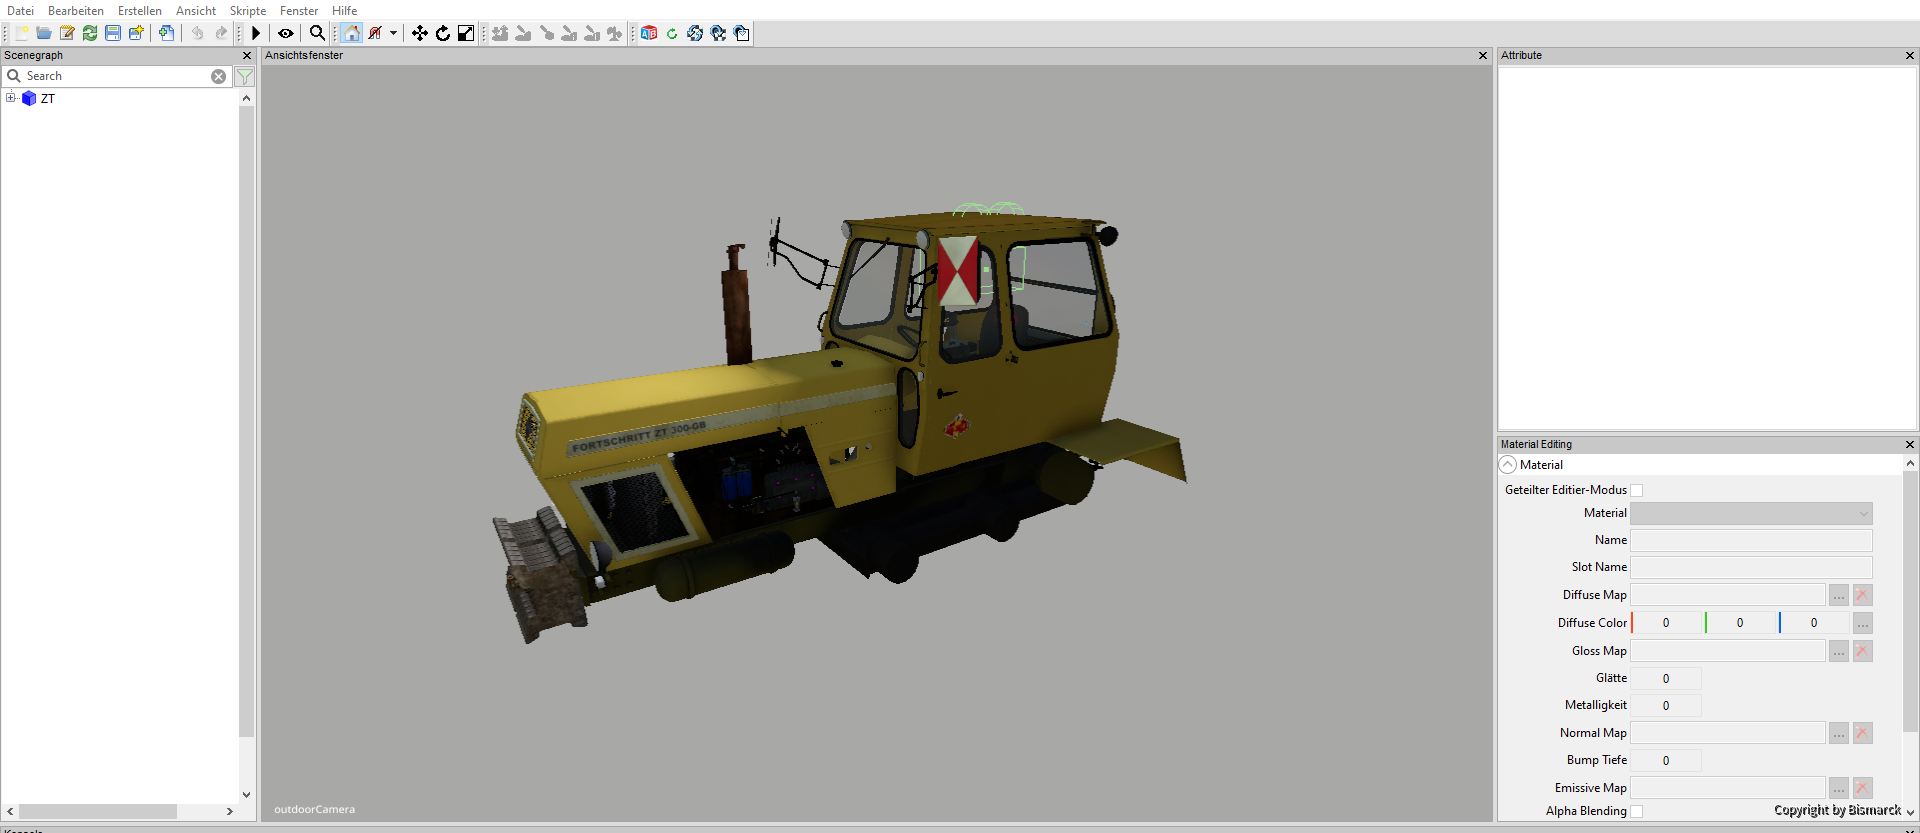Open the Hilfe menu

(x=345, y=11)
